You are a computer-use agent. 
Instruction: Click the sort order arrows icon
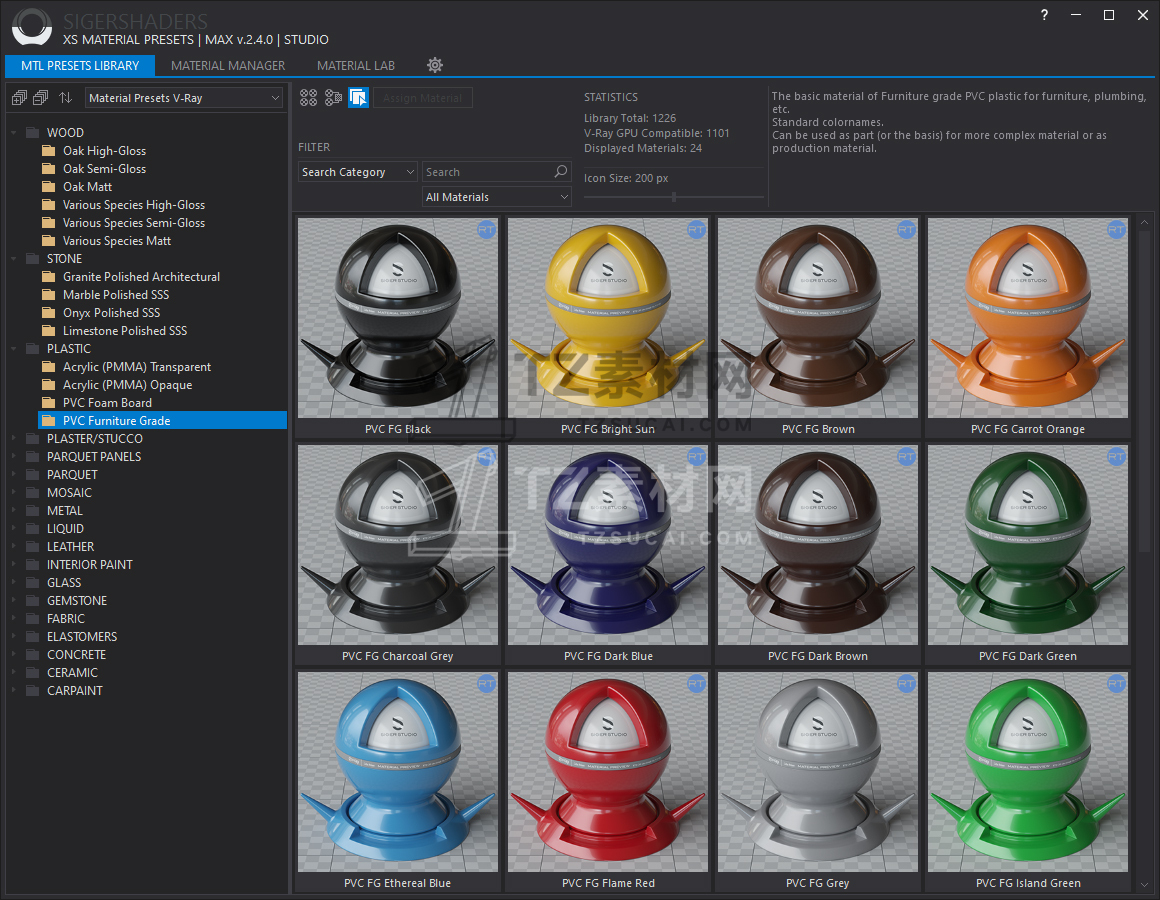coord(66,98)
